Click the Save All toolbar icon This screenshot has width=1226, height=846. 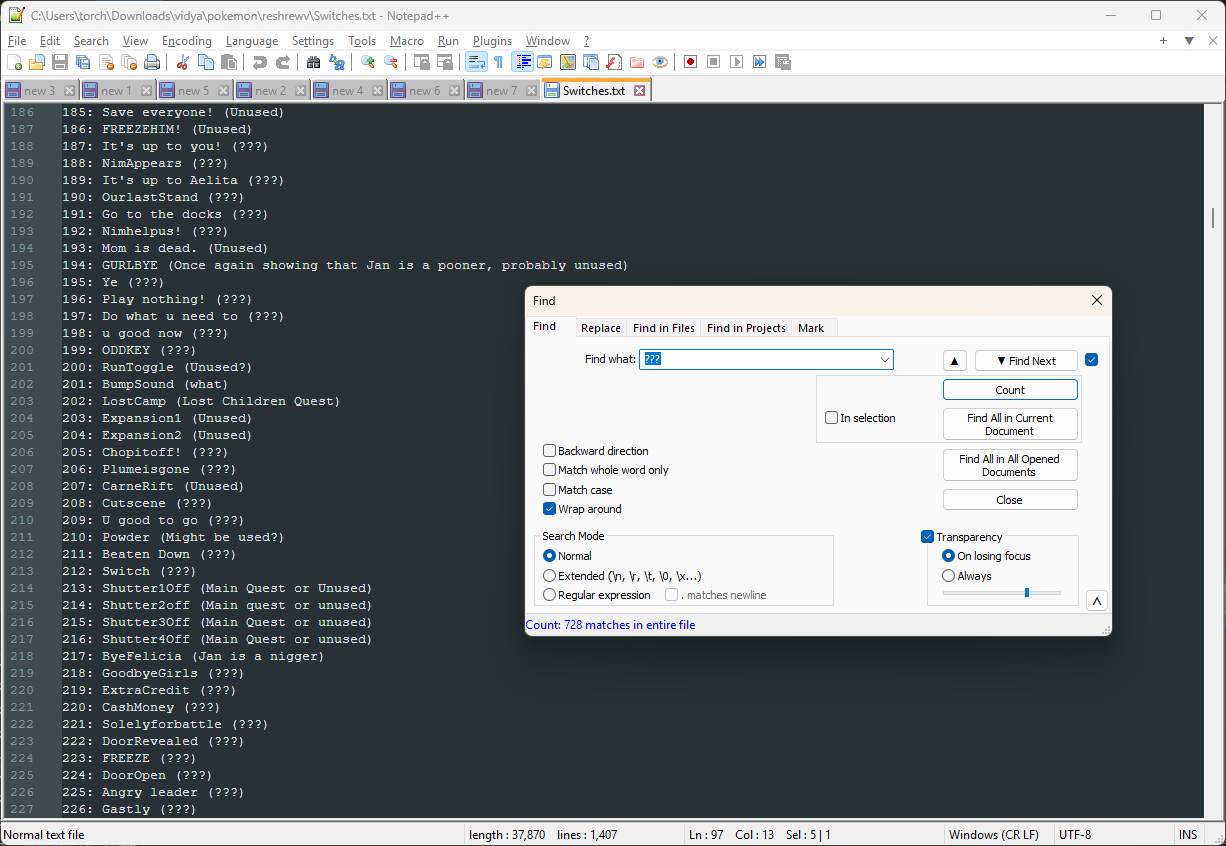[83, 62]
